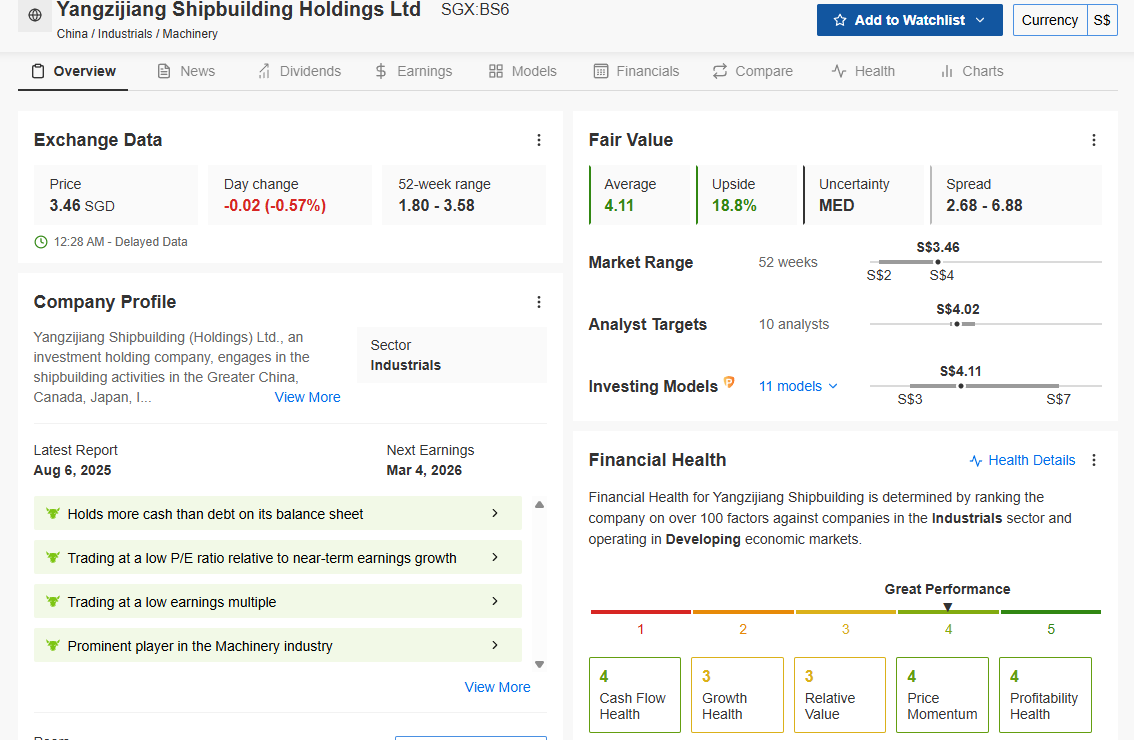The height and width of the screenshot is (740, 1134).
Task: Expand 'Holds more cash than debt' insight
Action: pyautogui.click(x=278, y=514)
